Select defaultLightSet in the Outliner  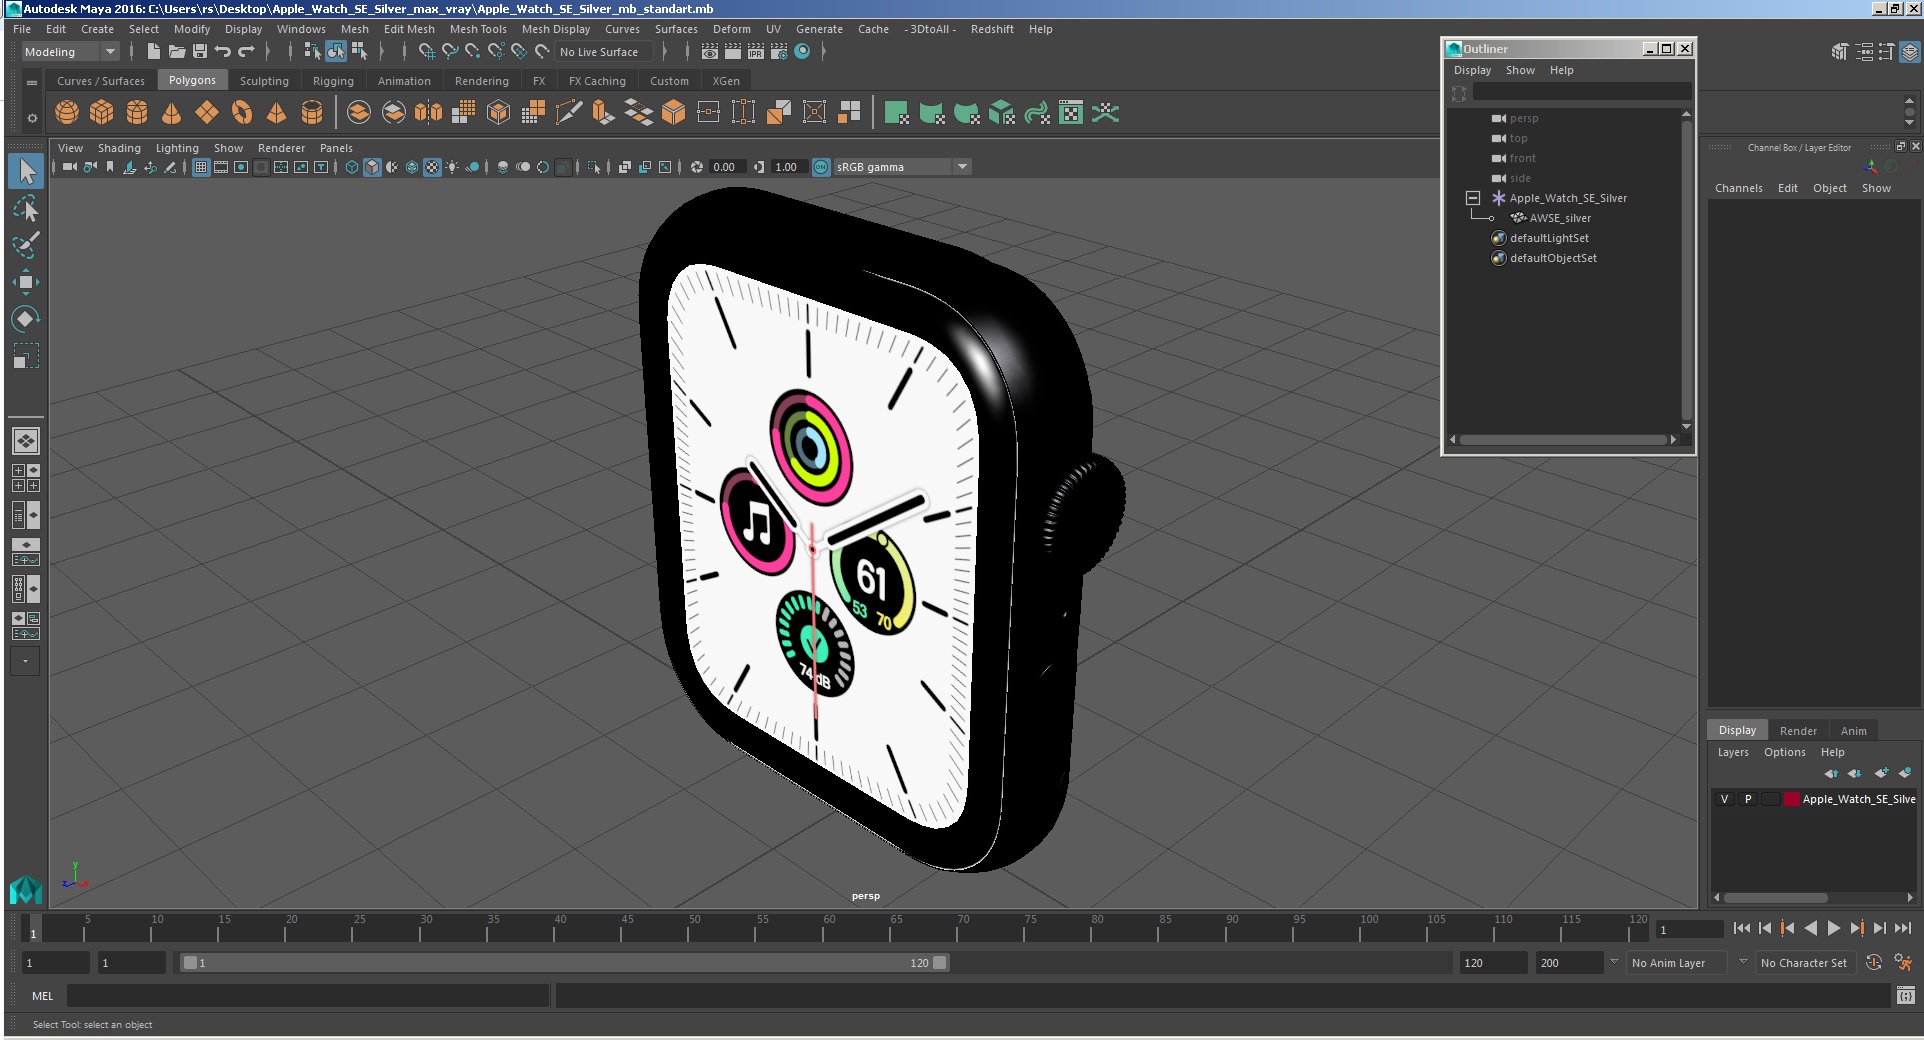tap(1549, 238)
